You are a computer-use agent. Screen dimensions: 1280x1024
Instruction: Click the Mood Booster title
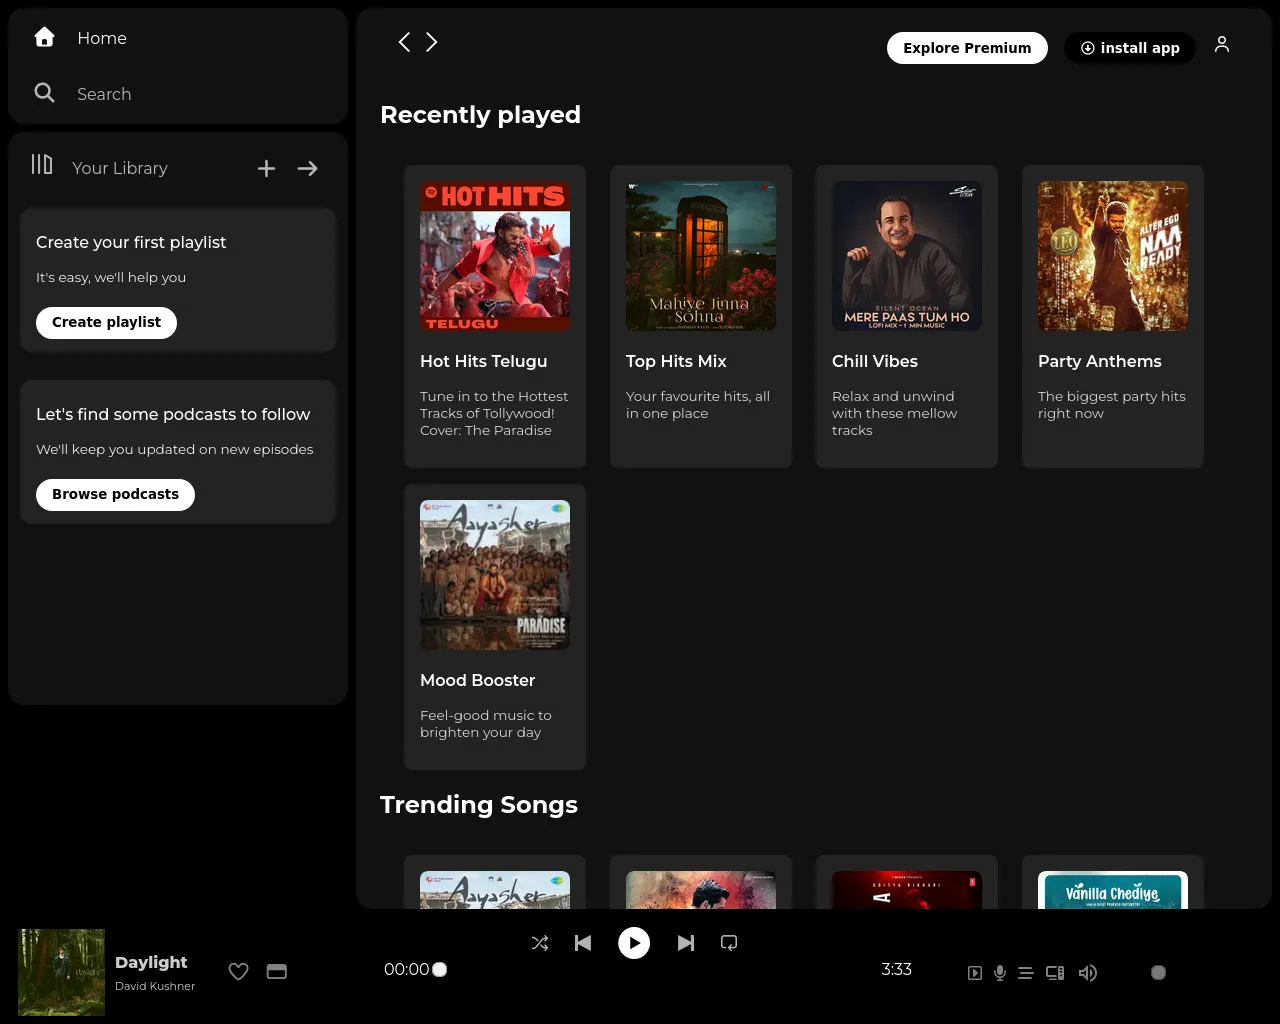click(x=478, y=680)
